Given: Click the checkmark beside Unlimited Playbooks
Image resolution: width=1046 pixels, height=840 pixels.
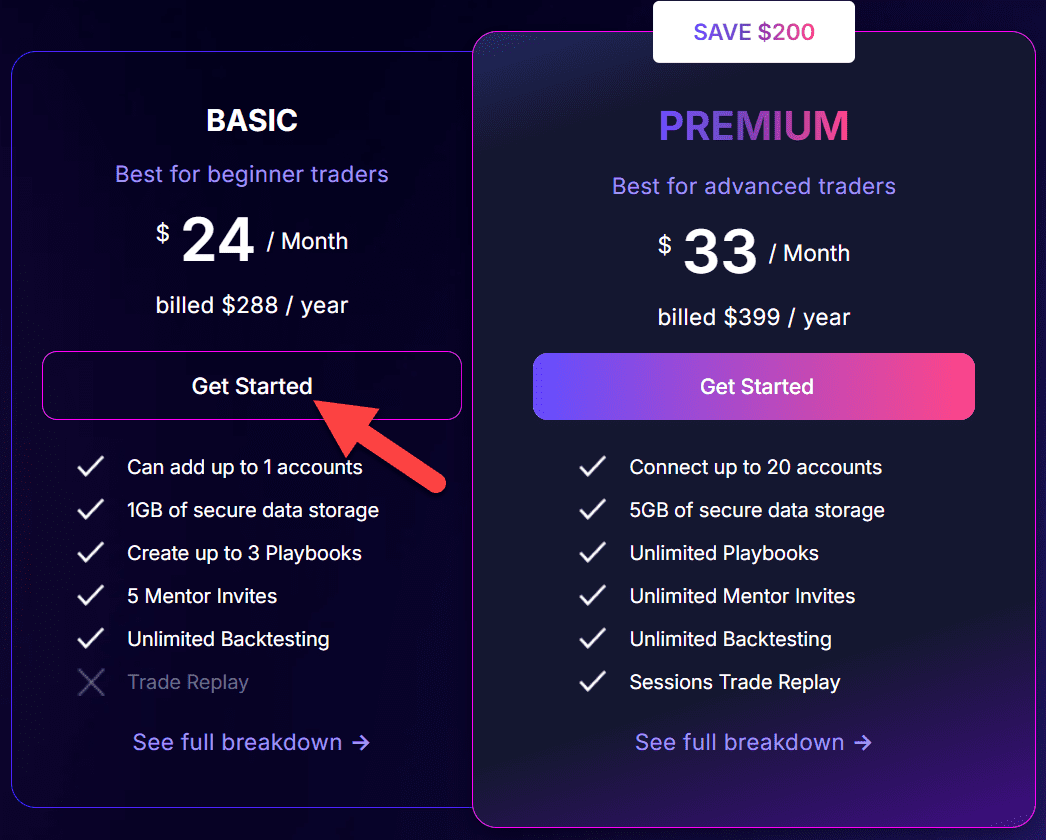Looking at the screenshot, I should [x=592, y=553].
